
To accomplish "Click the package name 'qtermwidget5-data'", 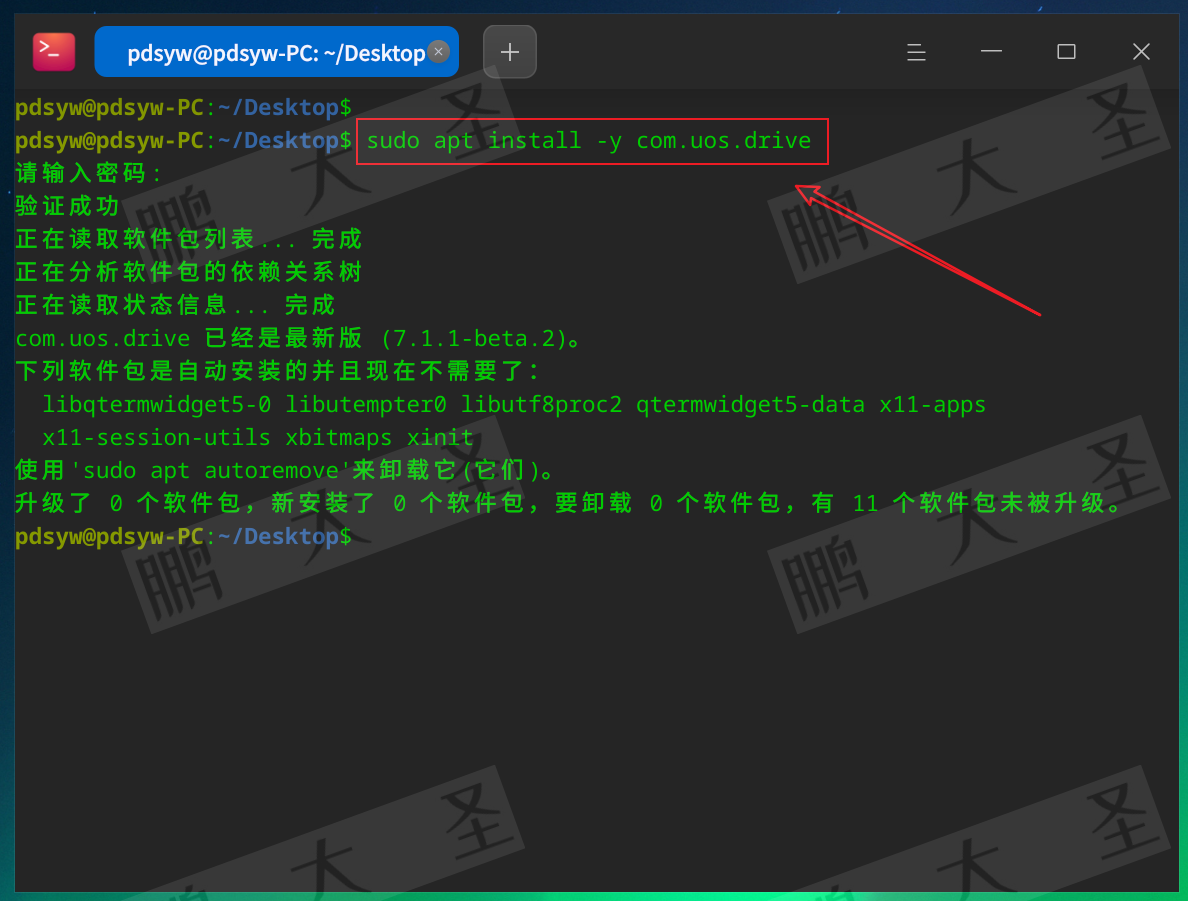I will (750, 405).
